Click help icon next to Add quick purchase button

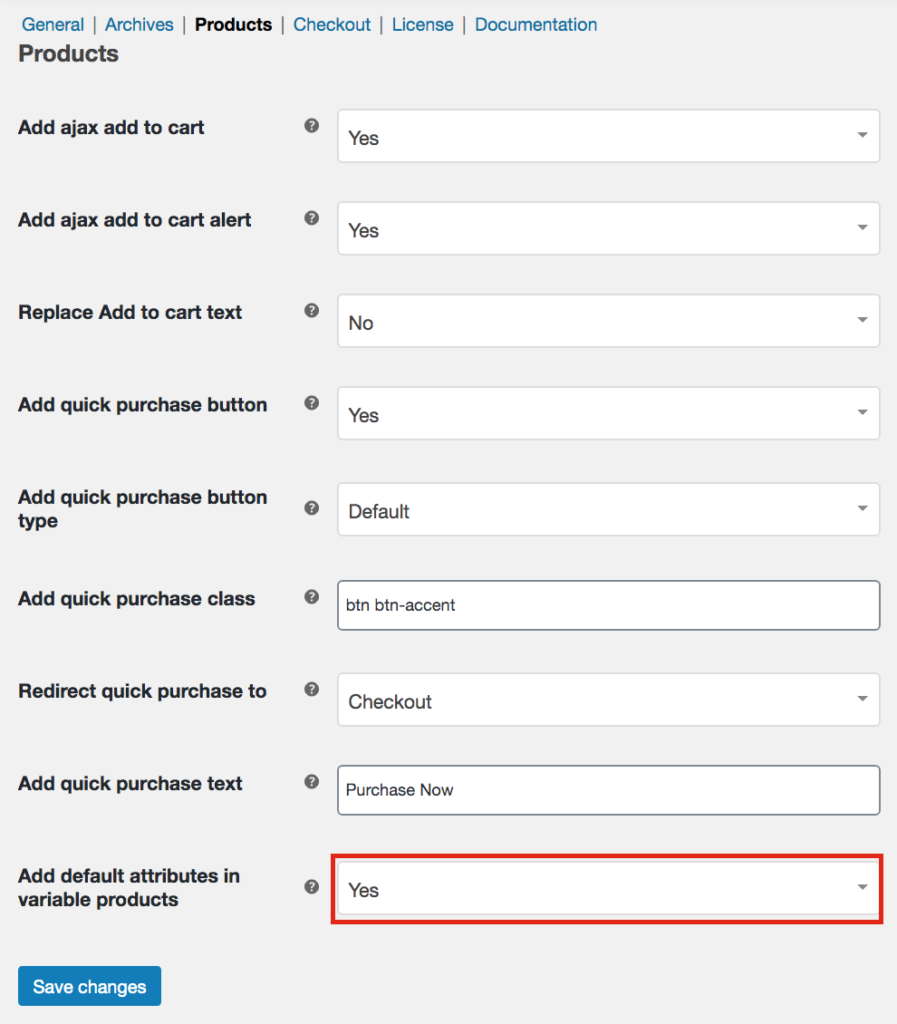click(x=311, y=403)
